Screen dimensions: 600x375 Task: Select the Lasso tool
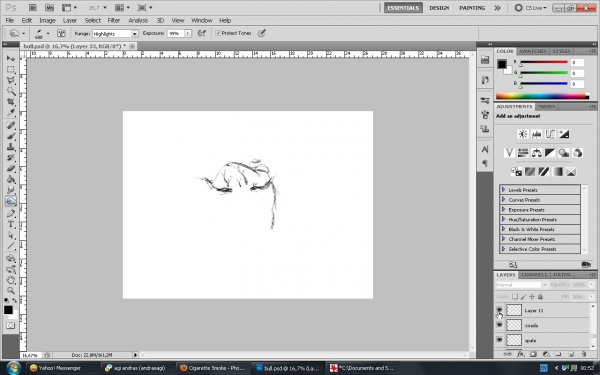[11, 80]
